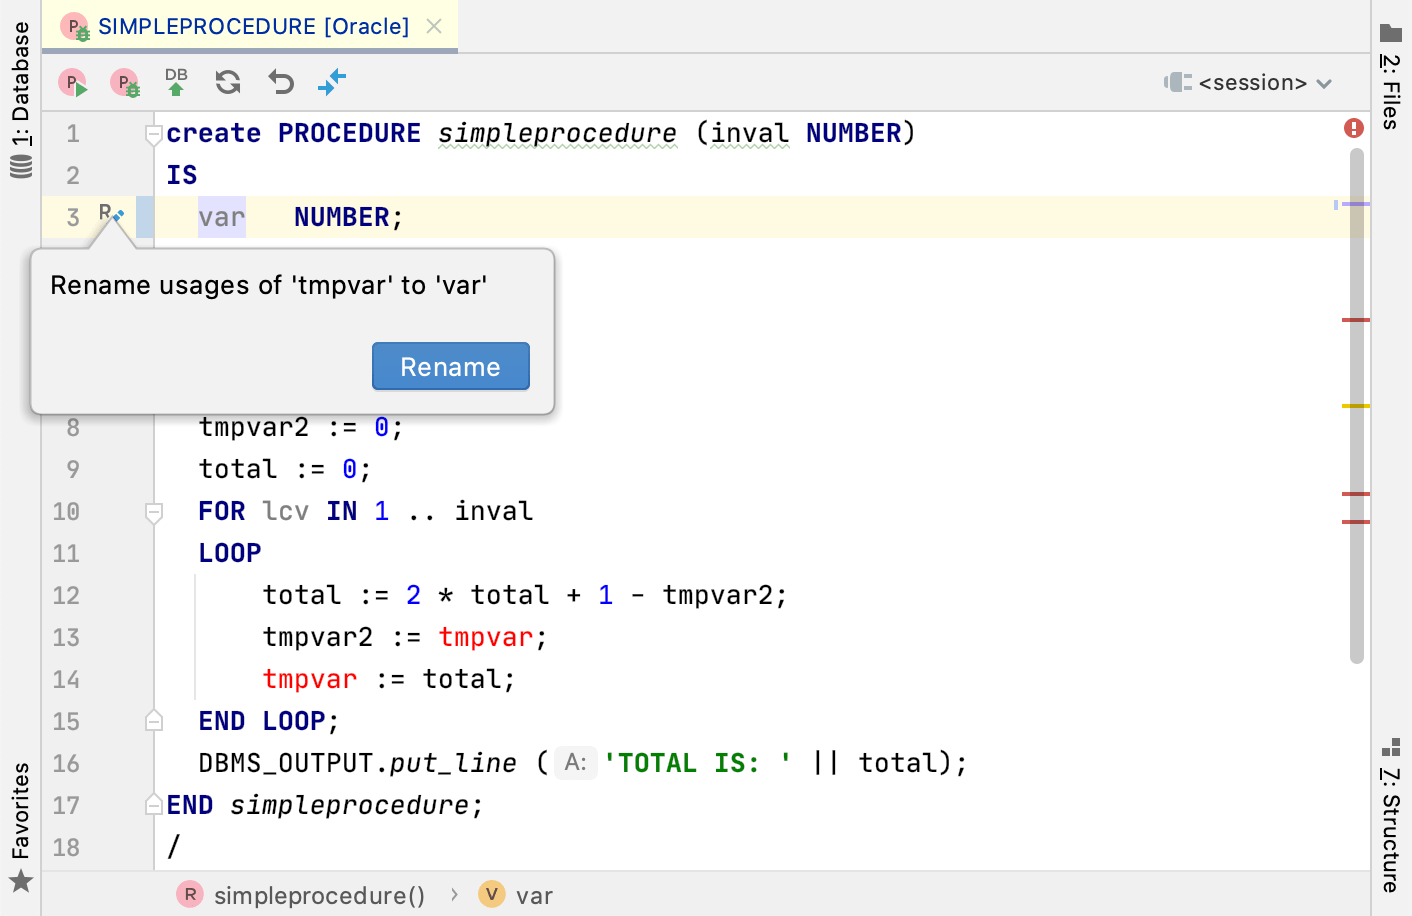Run the stored procedure with the play icon
The height and width of the screenshot is (916, 1412).
pyautogui.click(x=73, y=82)
